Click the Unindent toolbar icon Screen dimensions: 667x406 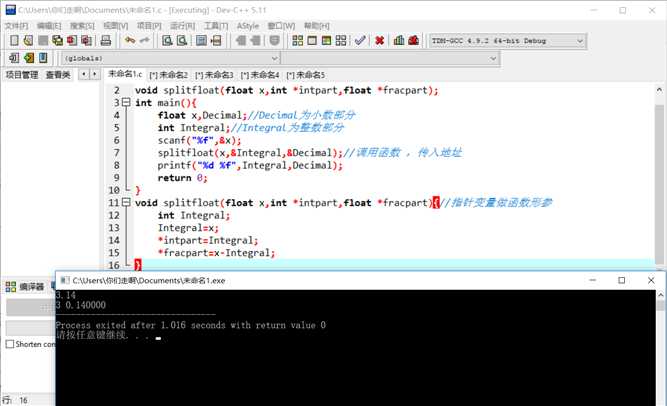[255, 40]
